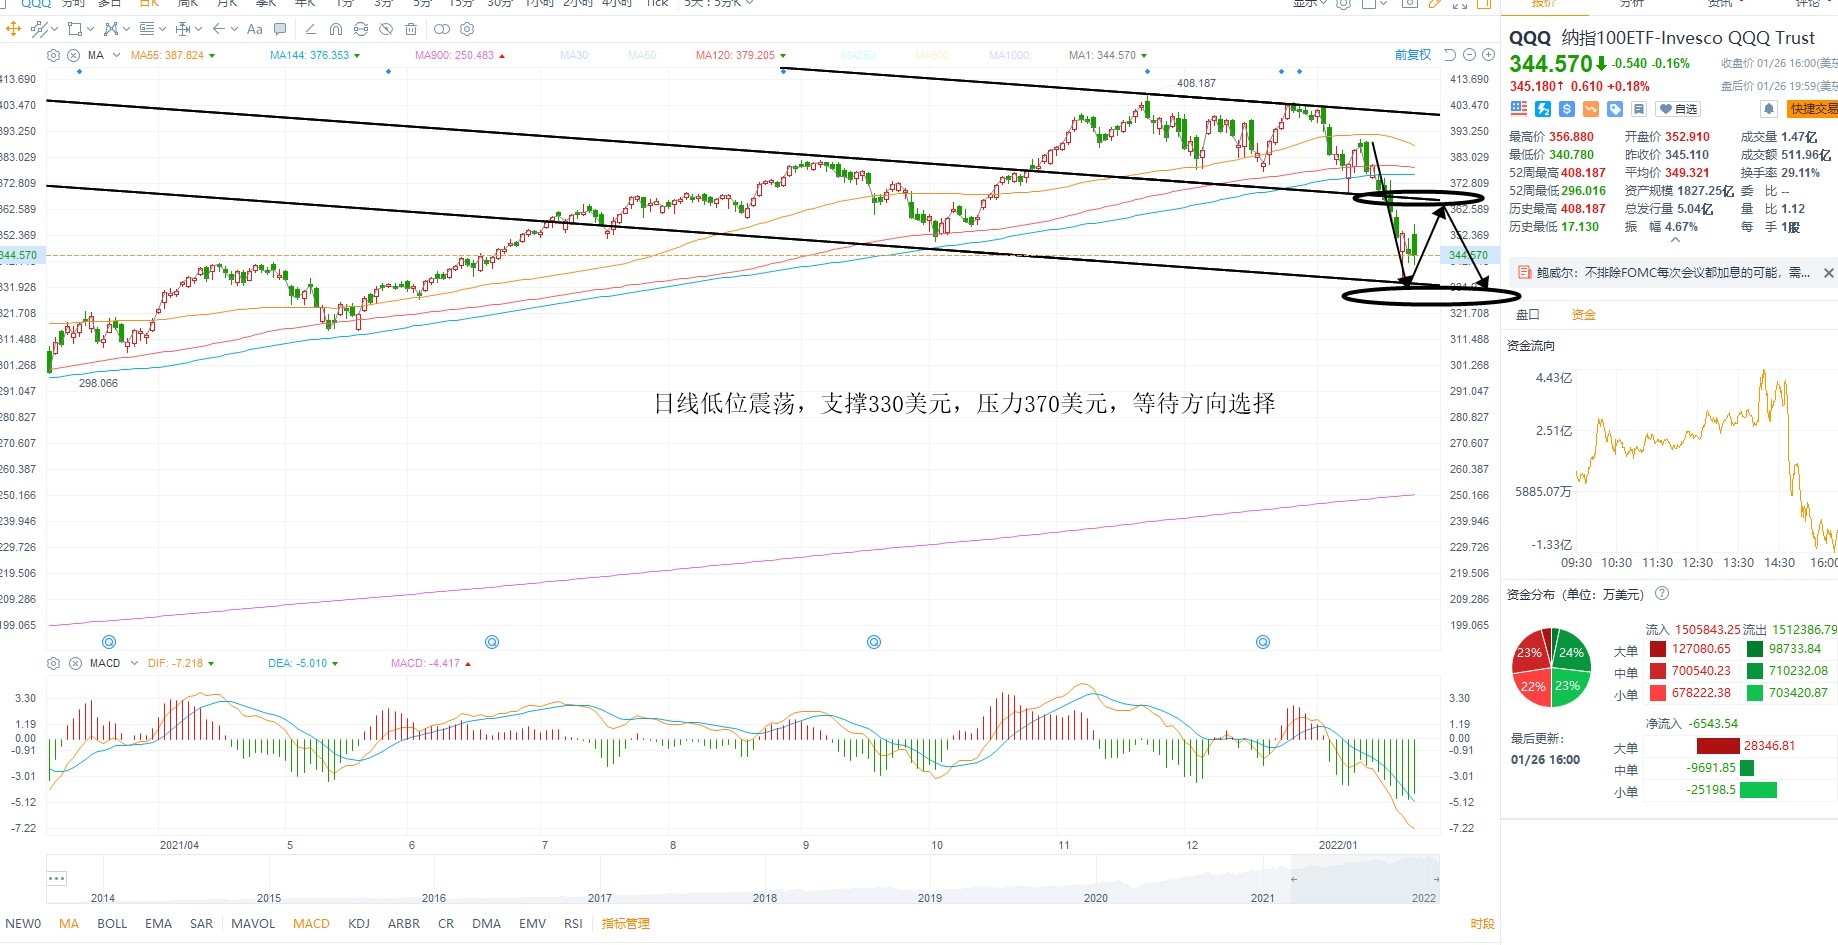Select the Aa text annotation tool

point(255,29)
